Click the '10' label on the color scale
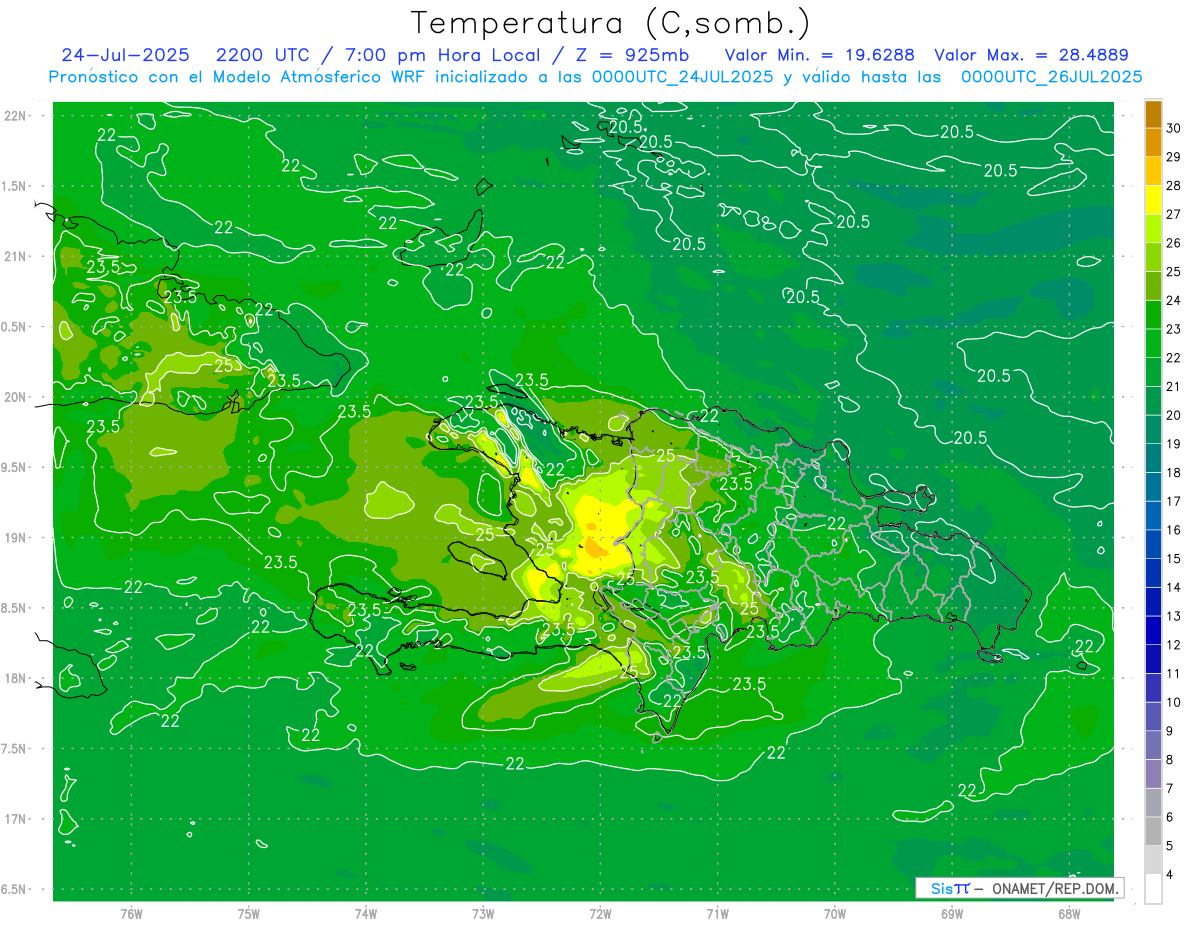 tap(1174, 702)
